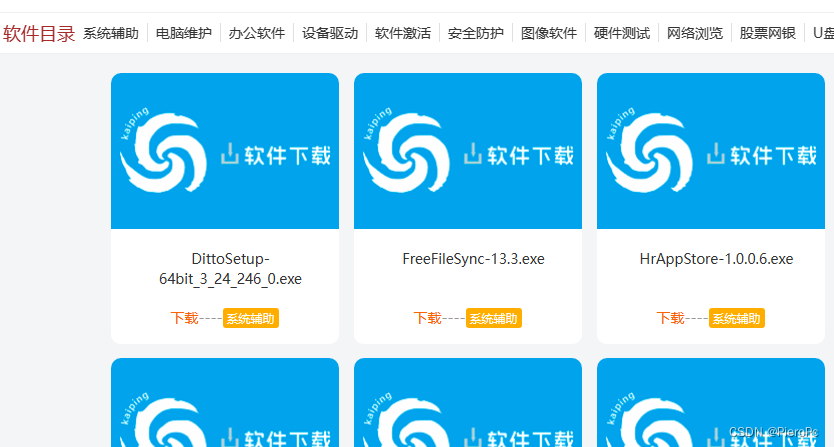Image resolution: width=834 pixels, height=447 pixels.
Task: Click the 系统辅助 tag on HrAppStore card
Action: pos(737,318)
